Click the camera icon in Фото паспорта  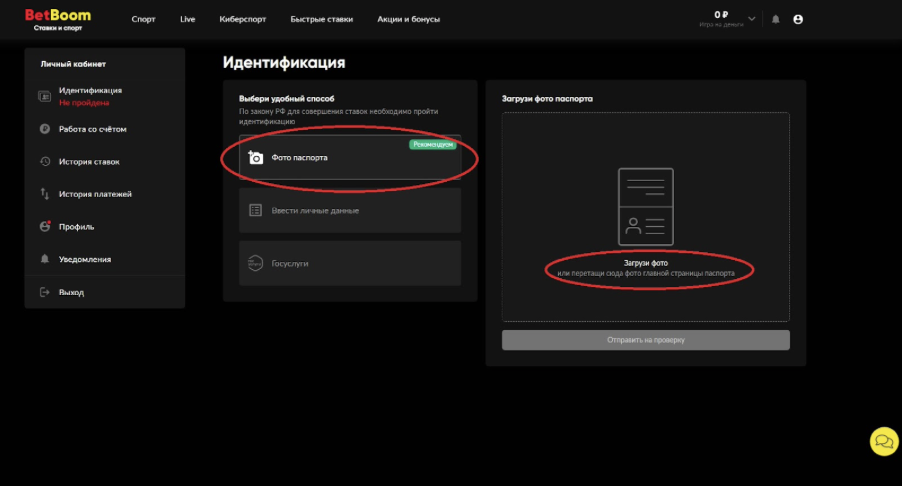pos(255,157)
